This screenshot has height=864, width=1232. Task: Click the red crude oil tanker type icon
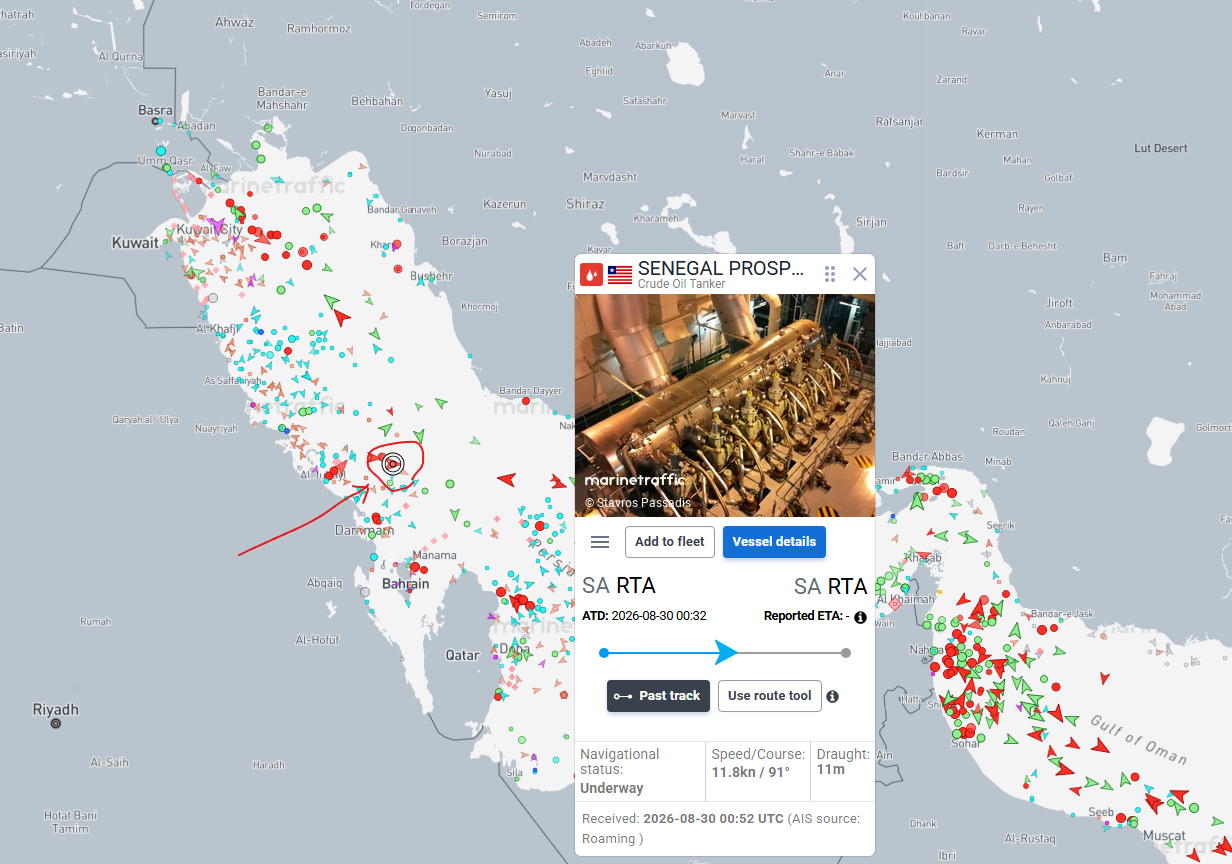pos(593,274)
